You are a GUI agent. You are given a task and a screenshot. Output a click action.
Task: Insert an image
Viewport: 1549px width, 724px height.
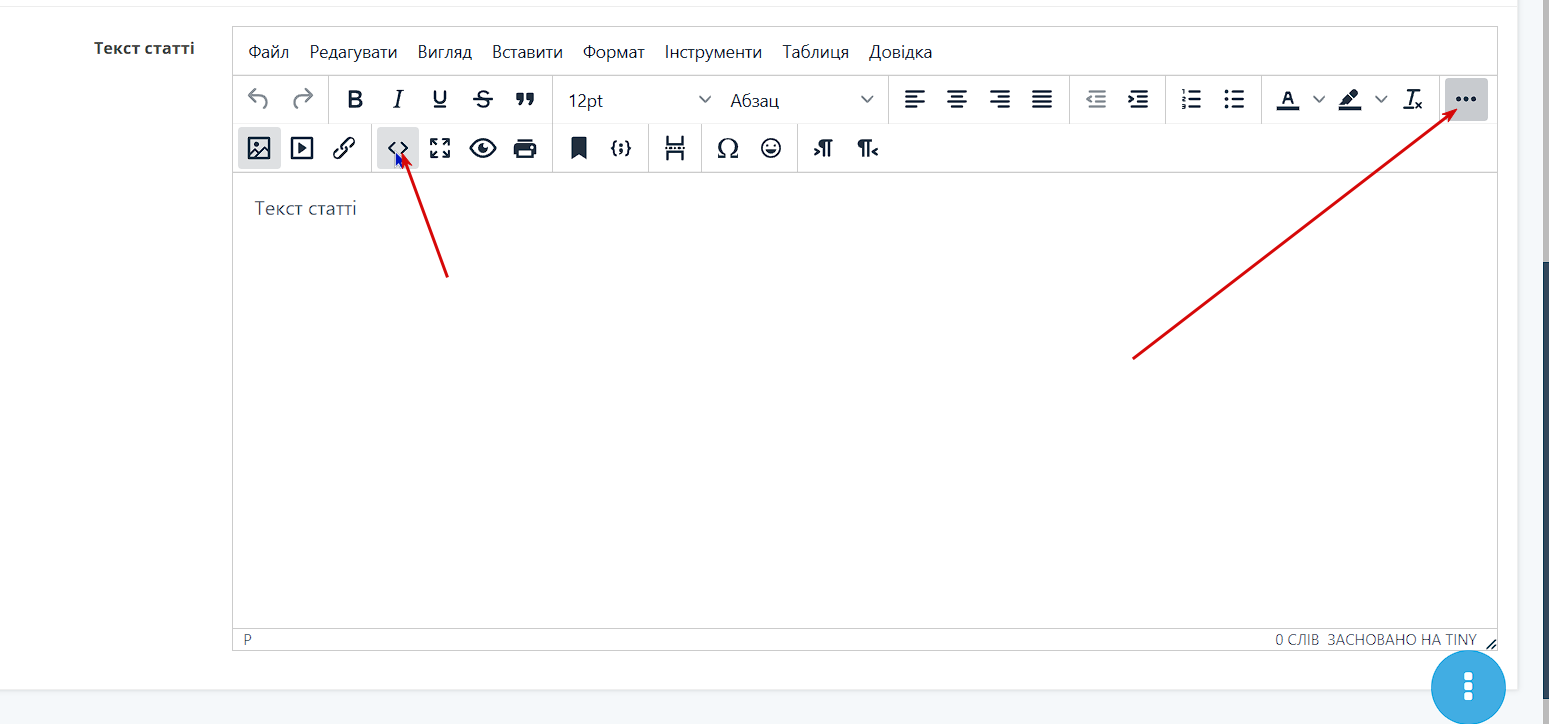pyautogui.click(x=259, y=148)
